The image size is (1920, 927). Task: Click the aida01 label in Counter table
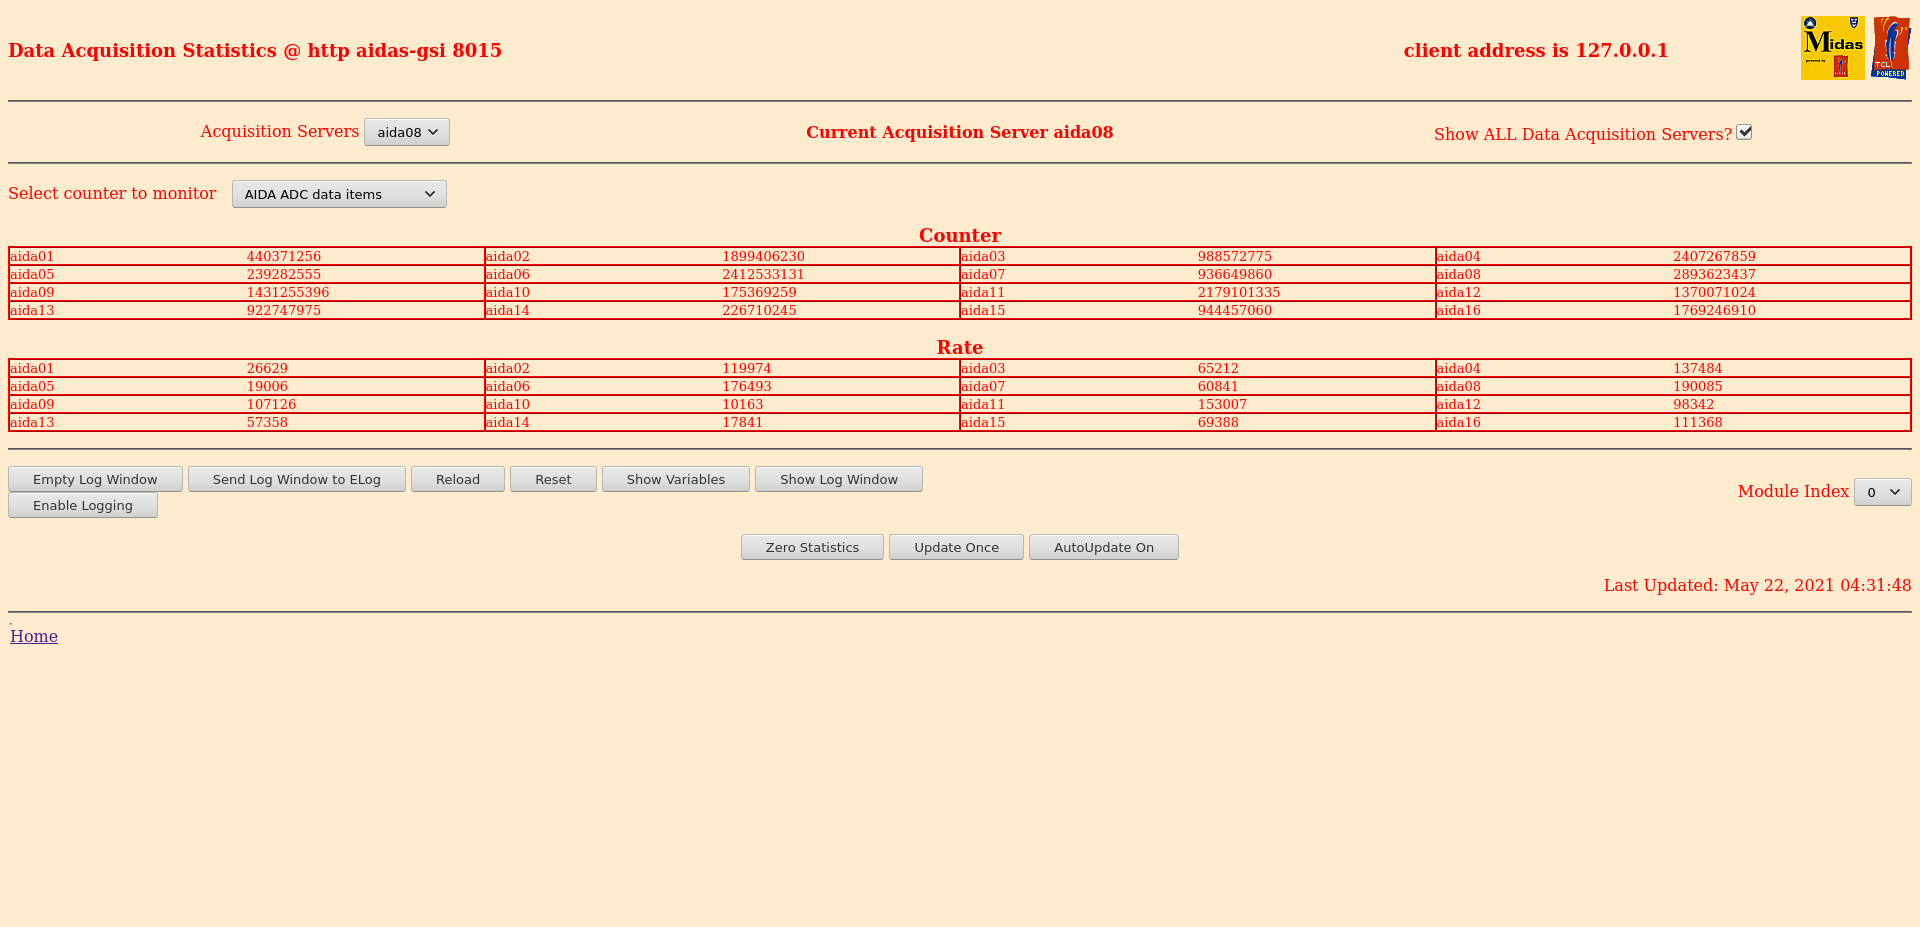pos(32,256)
